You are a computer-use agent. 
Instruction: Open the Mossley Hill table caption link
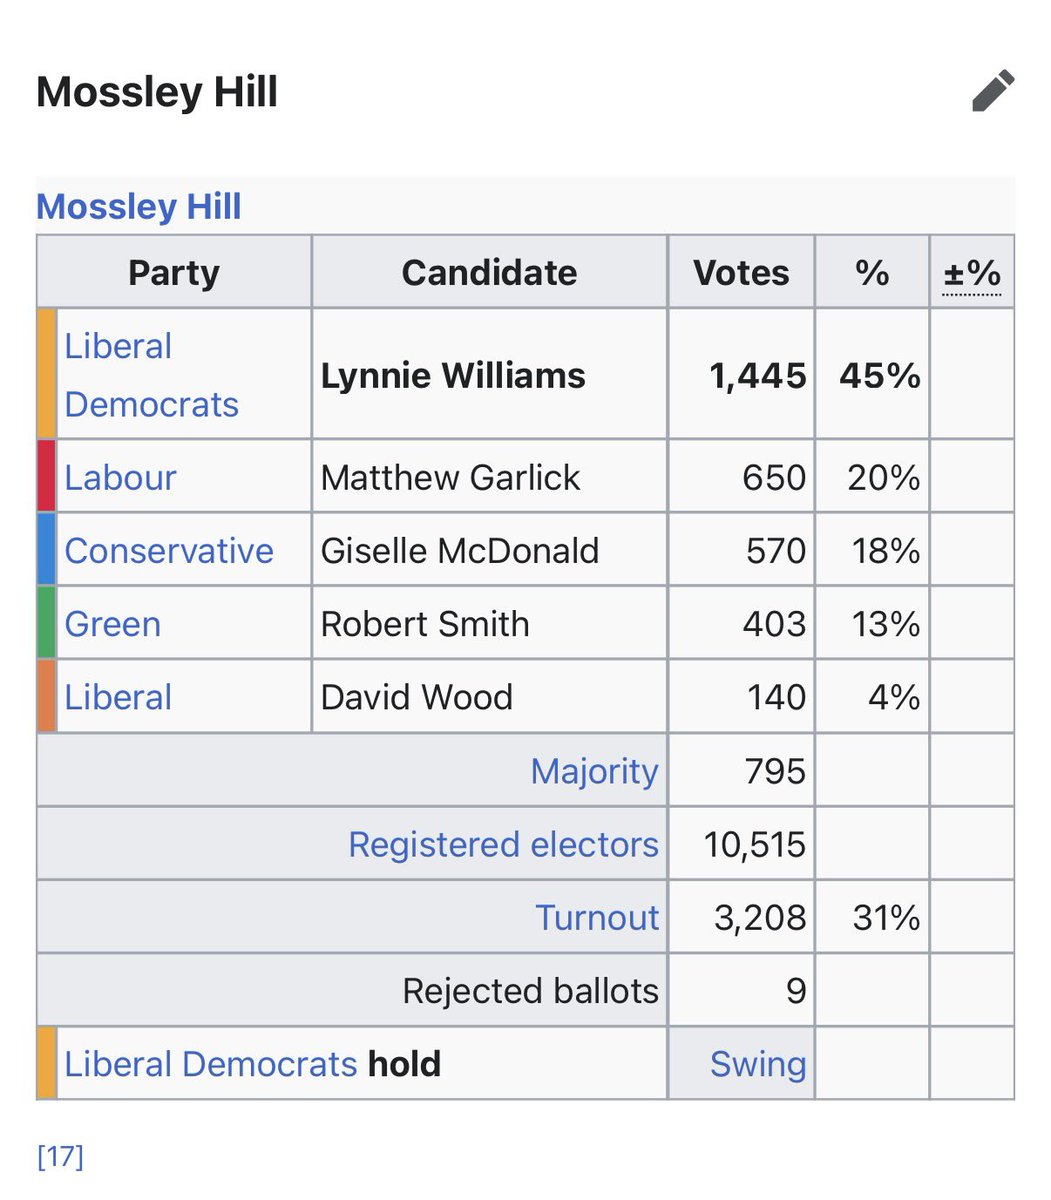(139, 206)
